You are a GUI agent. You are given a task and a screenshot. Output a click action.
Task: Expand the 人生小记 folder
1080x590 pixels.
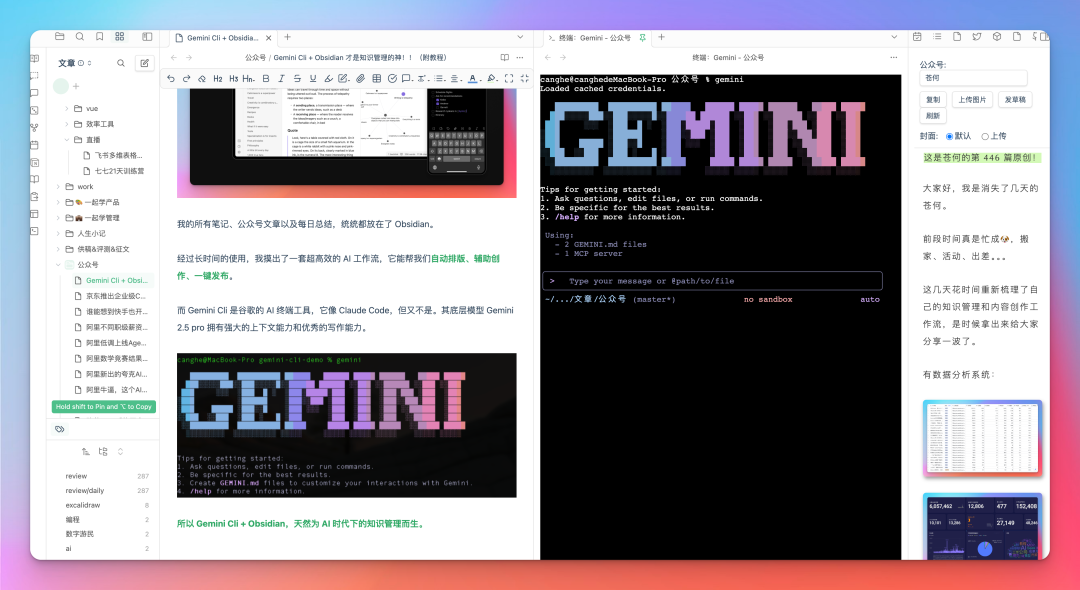pyautogui.click(x=58, y=233)
